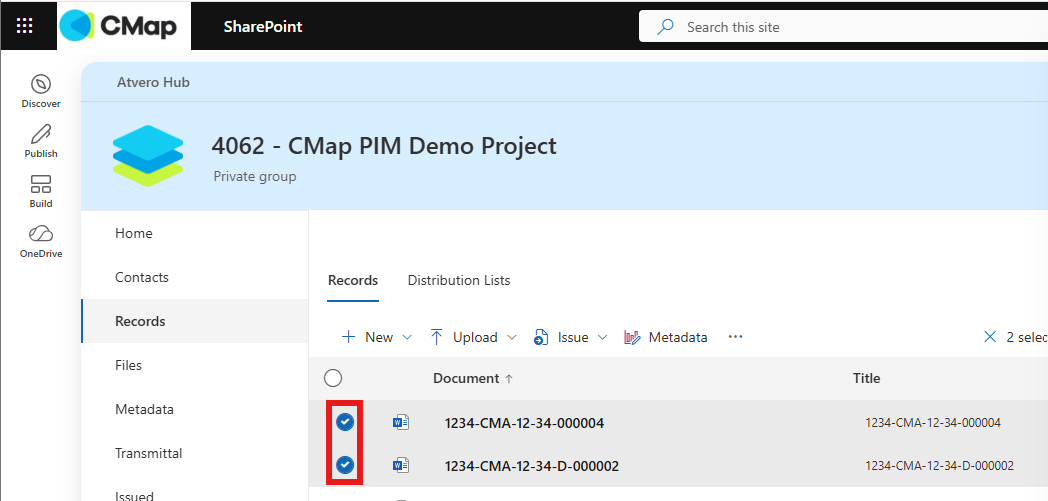Expand the Issue dropdown chevron
Image resolution: width=1048 pixels, height=501 pixels.
(602, 337)
